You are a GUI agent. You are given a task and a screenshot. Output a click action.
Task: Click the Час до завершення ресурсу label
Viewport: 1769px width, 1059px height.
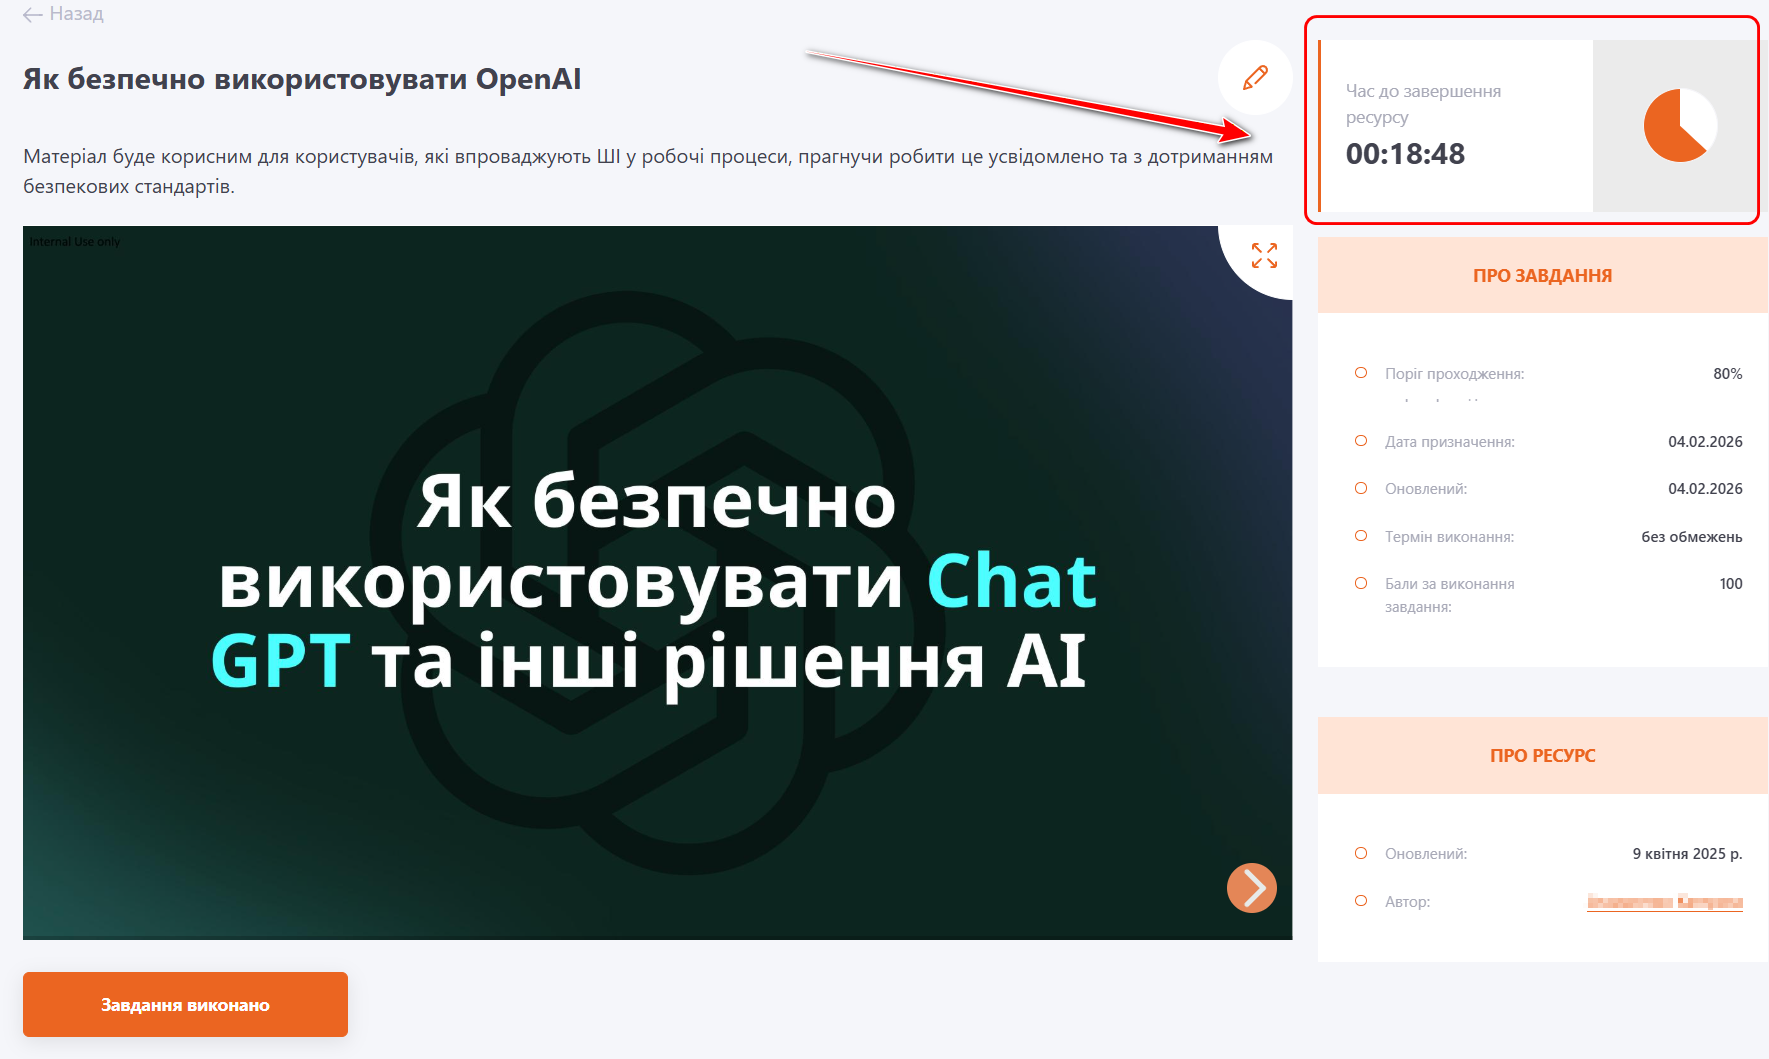[x=1423, y=104]
